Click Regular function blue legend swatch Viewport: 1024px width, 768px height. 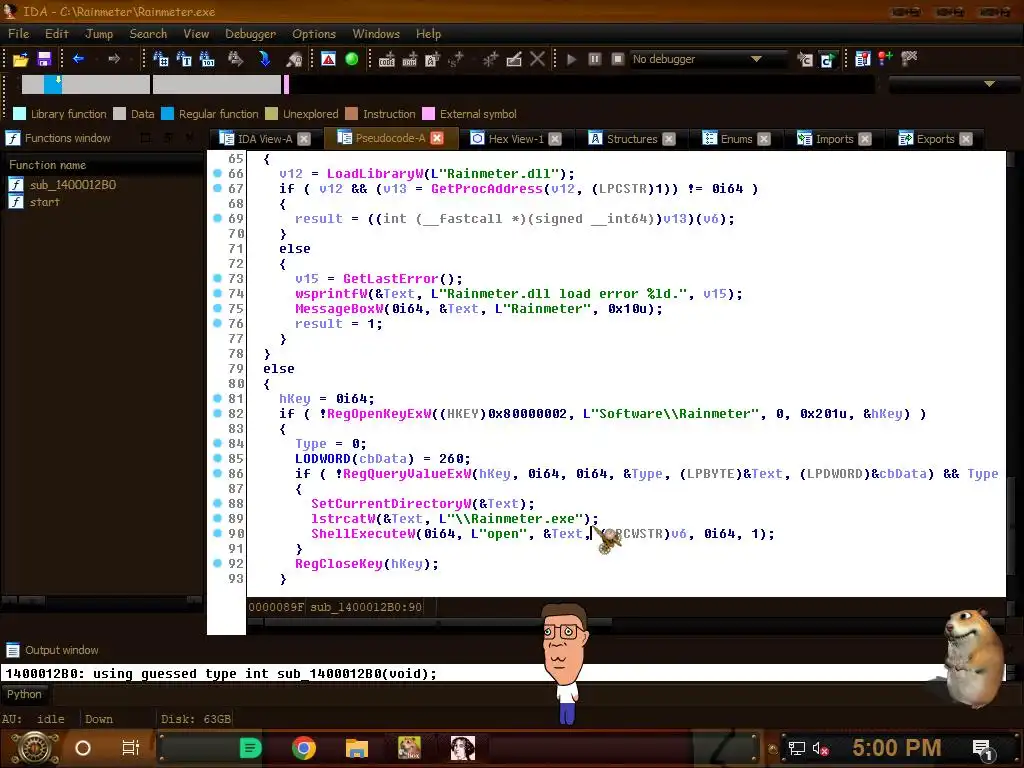click(167, 114)
